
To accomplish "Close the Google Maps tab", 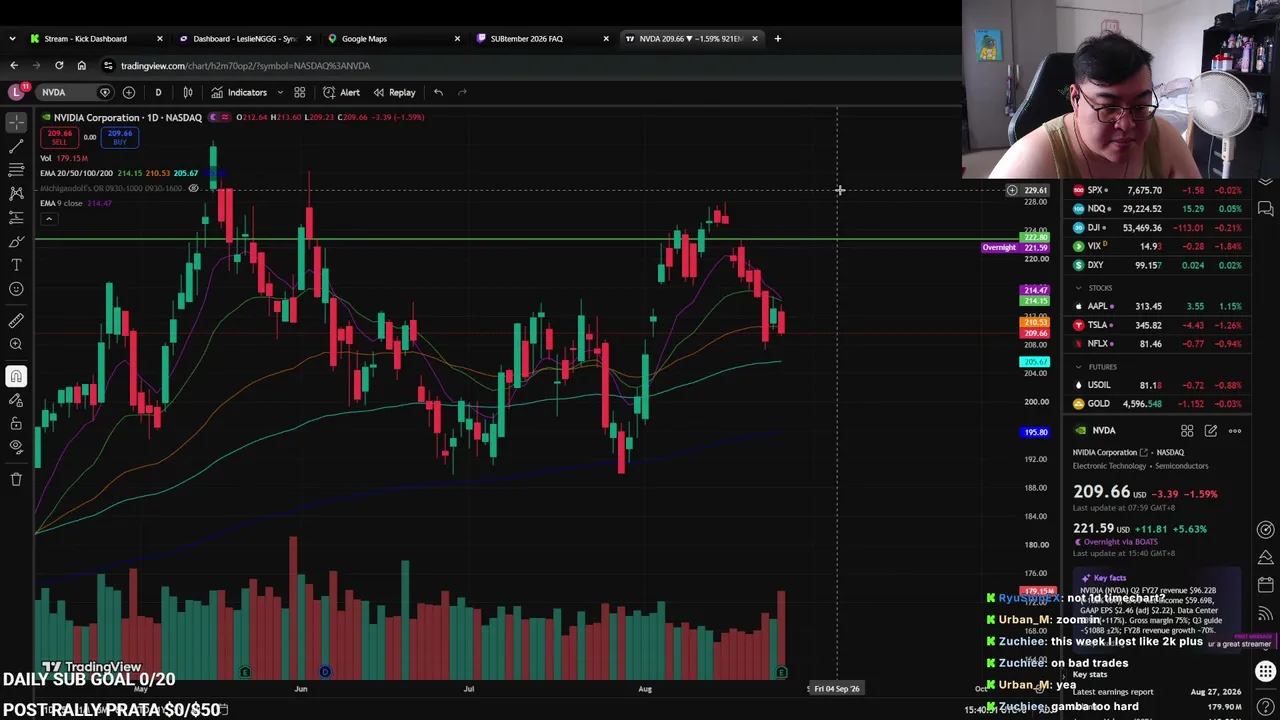I will [457, 38].
